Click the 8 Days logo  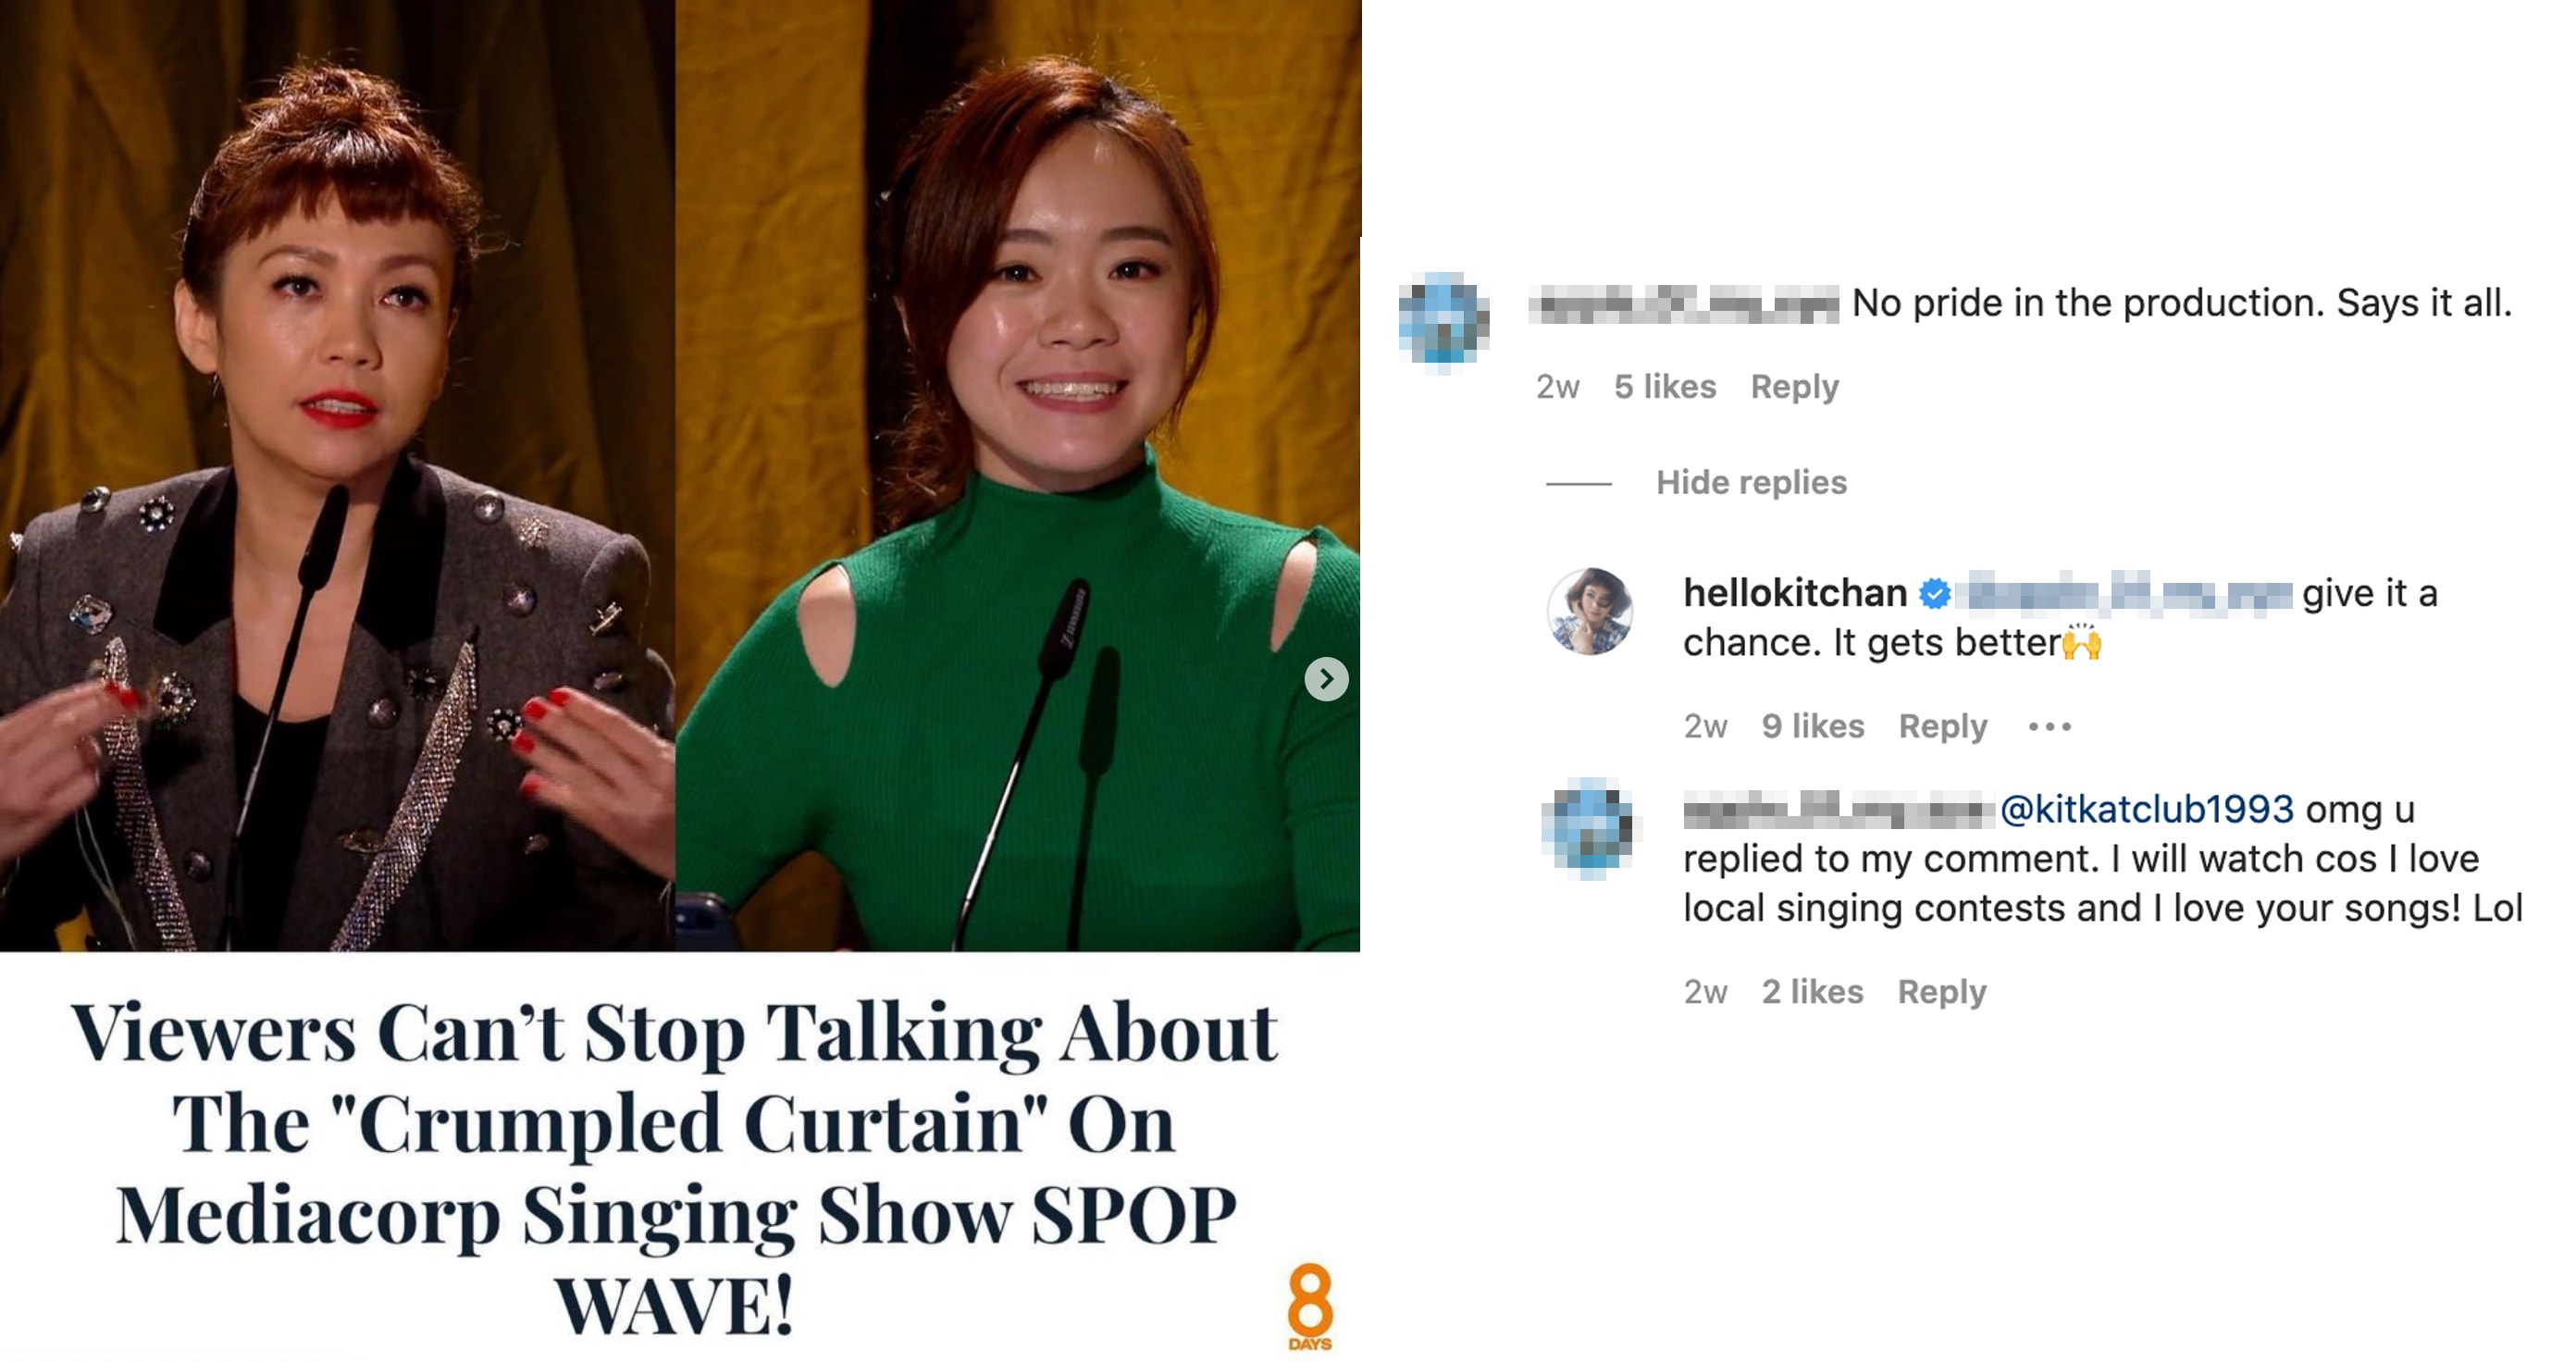[1310, 1307]
